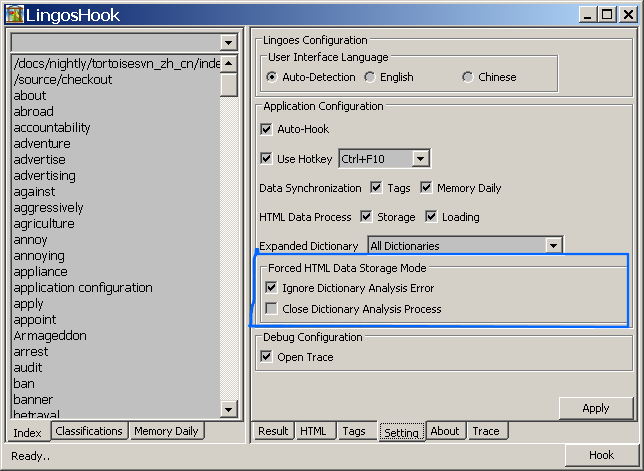Open the About tab

point(445,431)
